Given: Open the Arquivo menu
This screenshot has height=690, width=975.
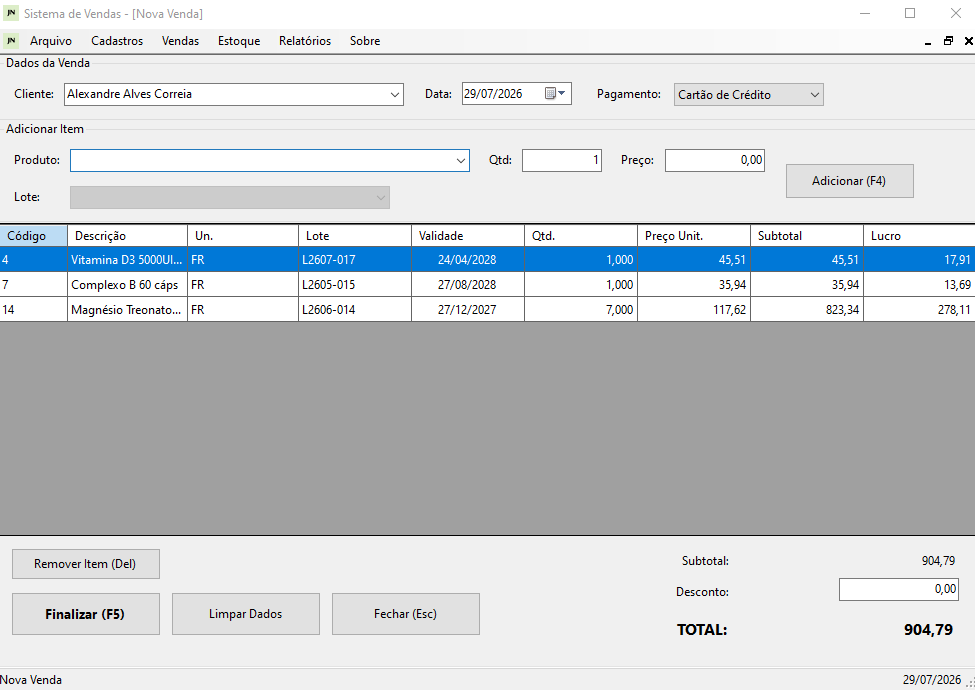Looking at the screenshot, I should tap(50, 41).
